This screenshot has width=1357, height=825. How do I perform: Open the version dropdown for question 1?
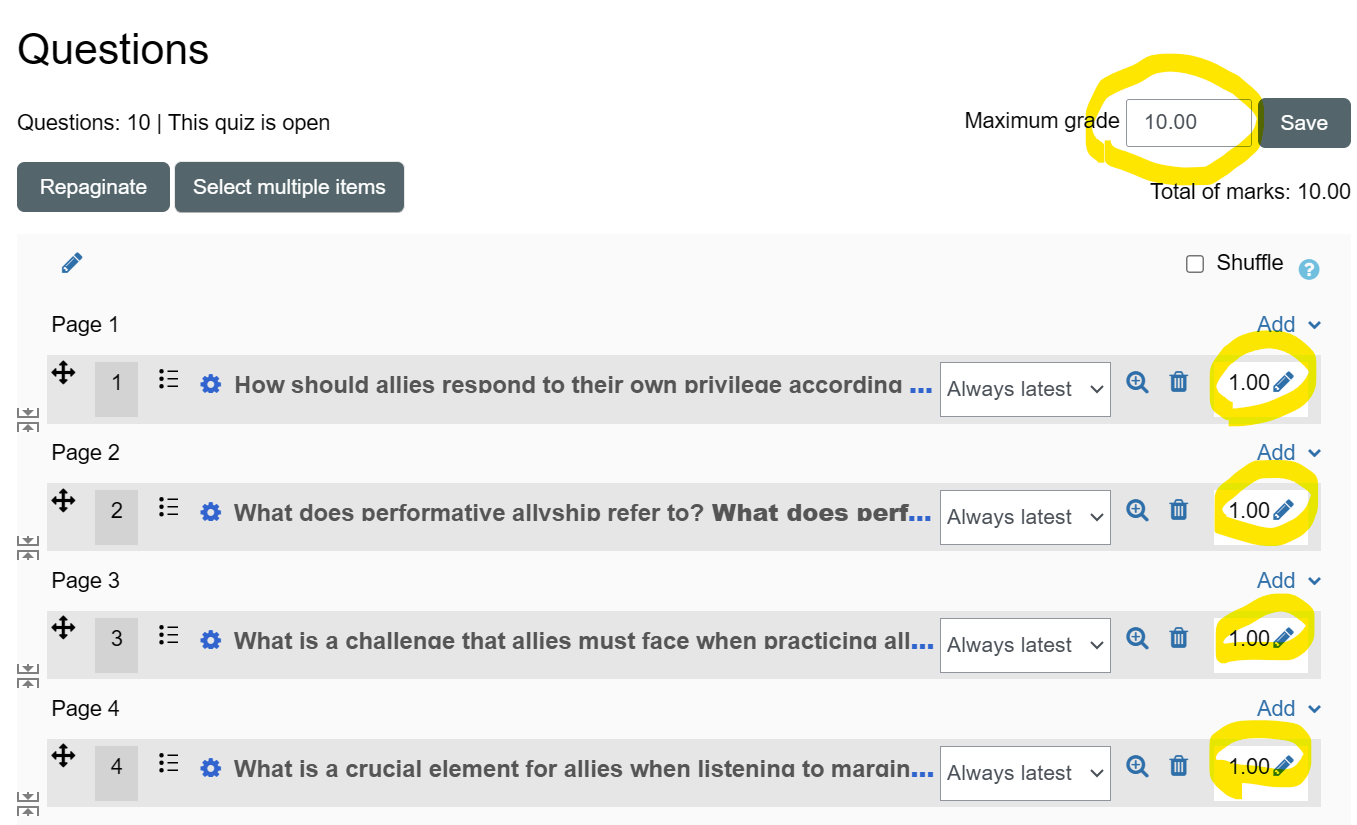tap(1025, 389)
